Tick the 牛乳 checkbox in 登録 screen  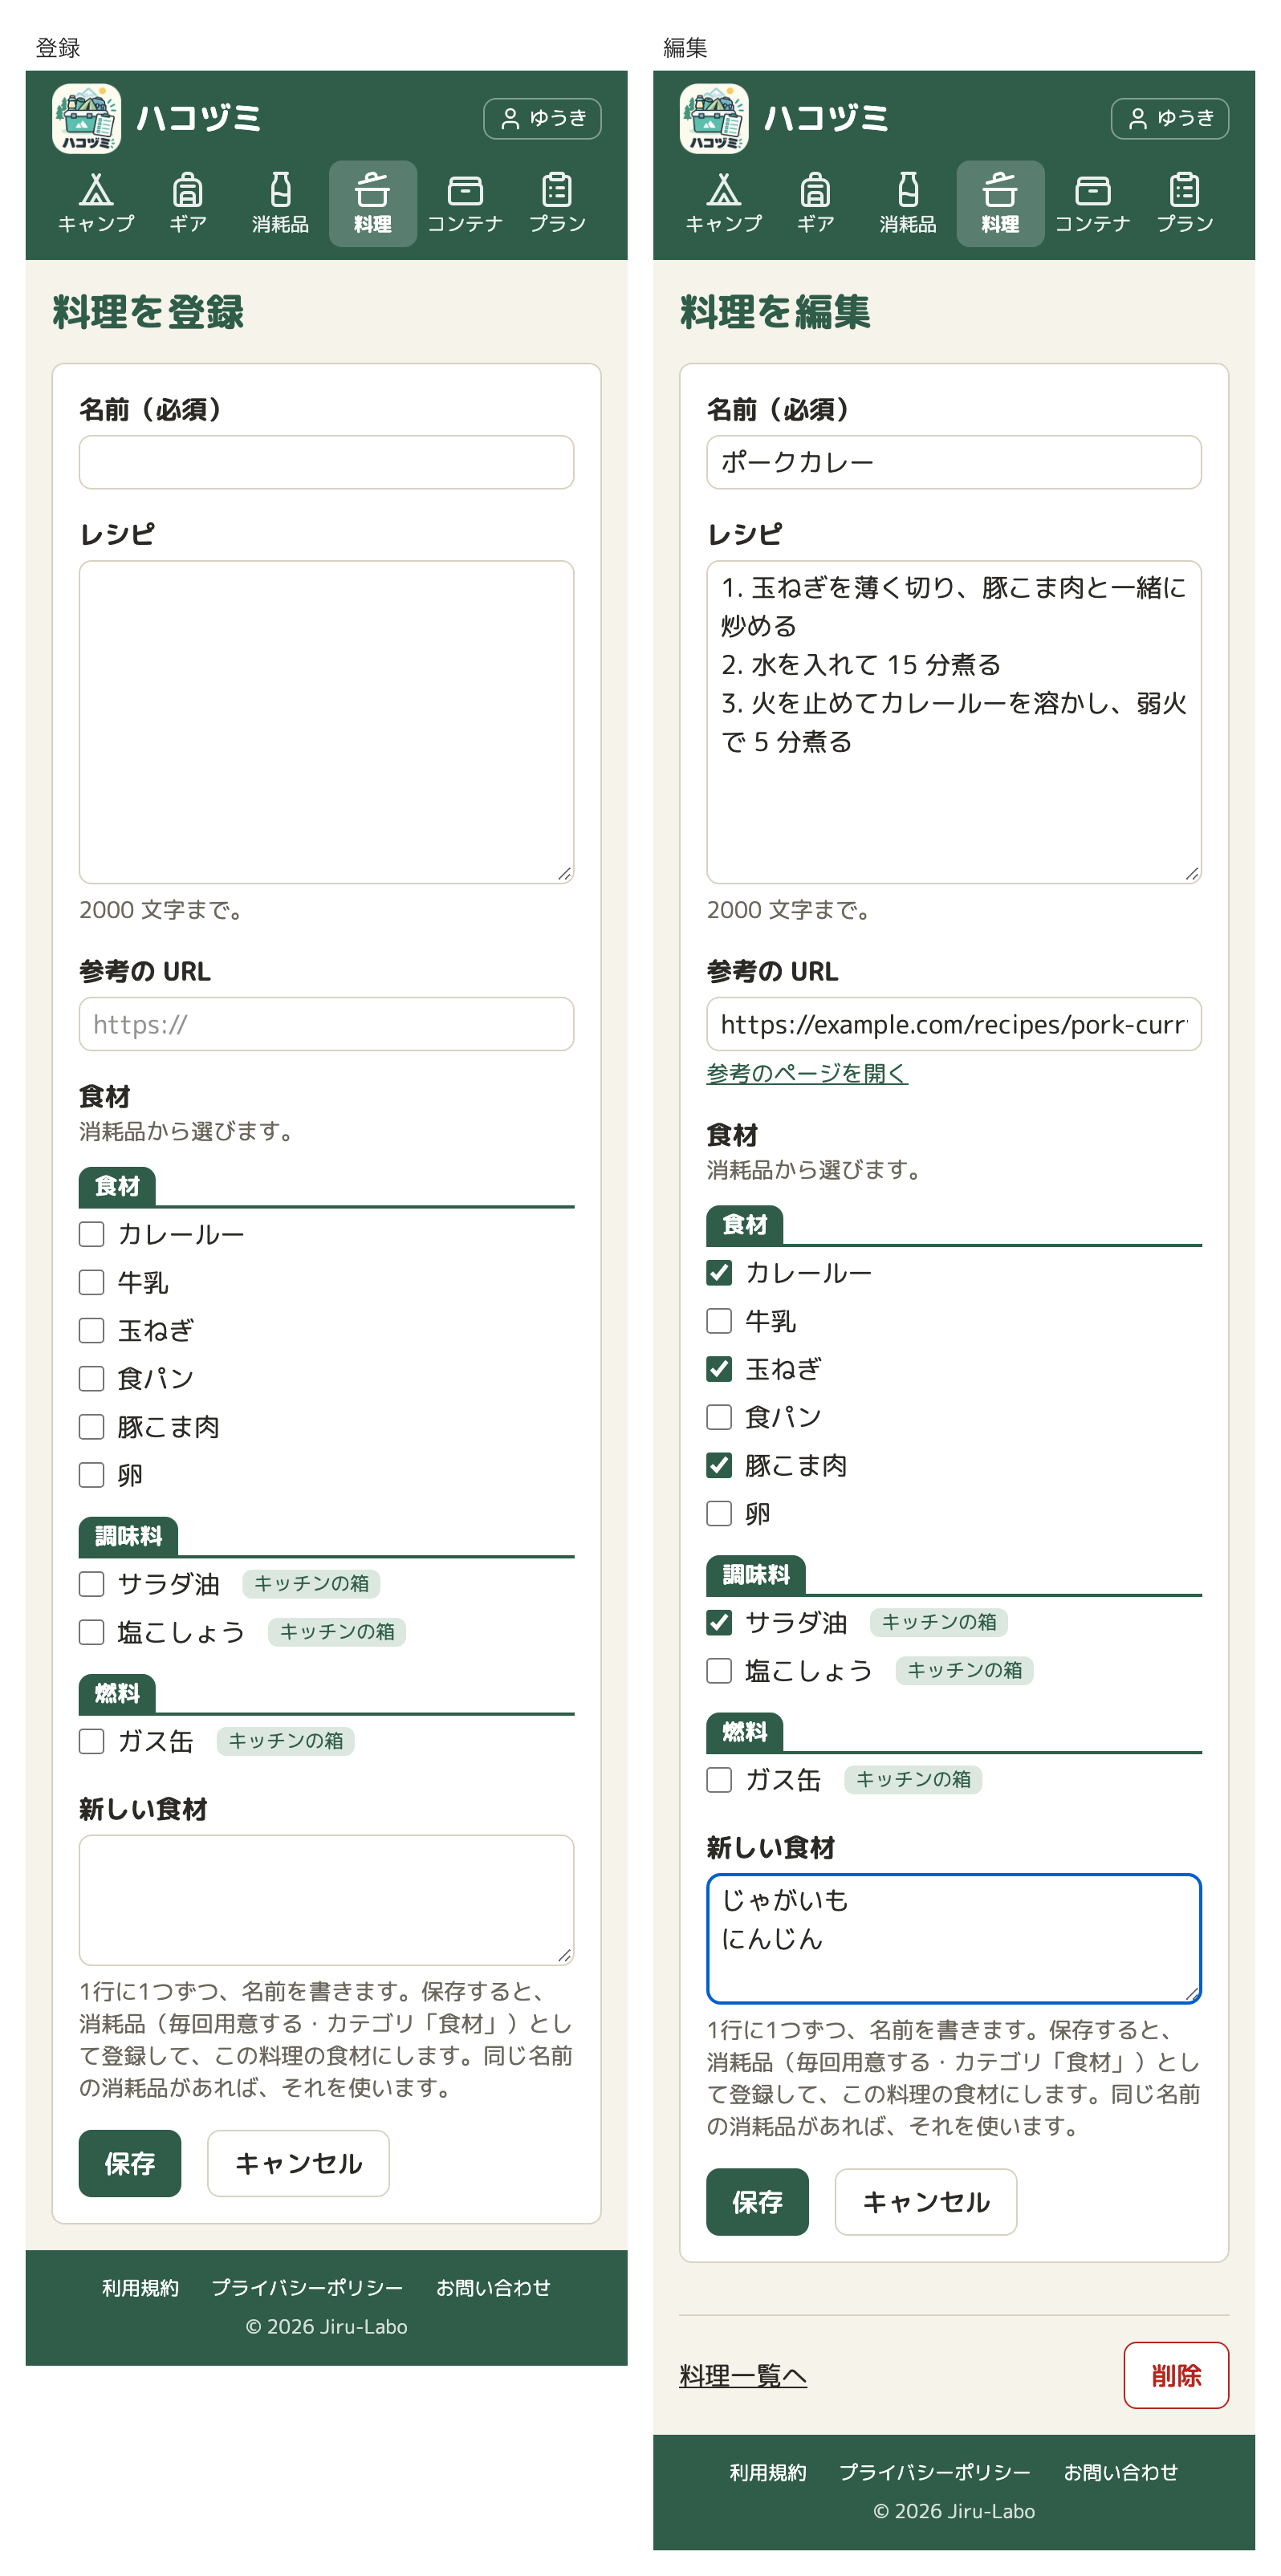[x=92, y=1283]
